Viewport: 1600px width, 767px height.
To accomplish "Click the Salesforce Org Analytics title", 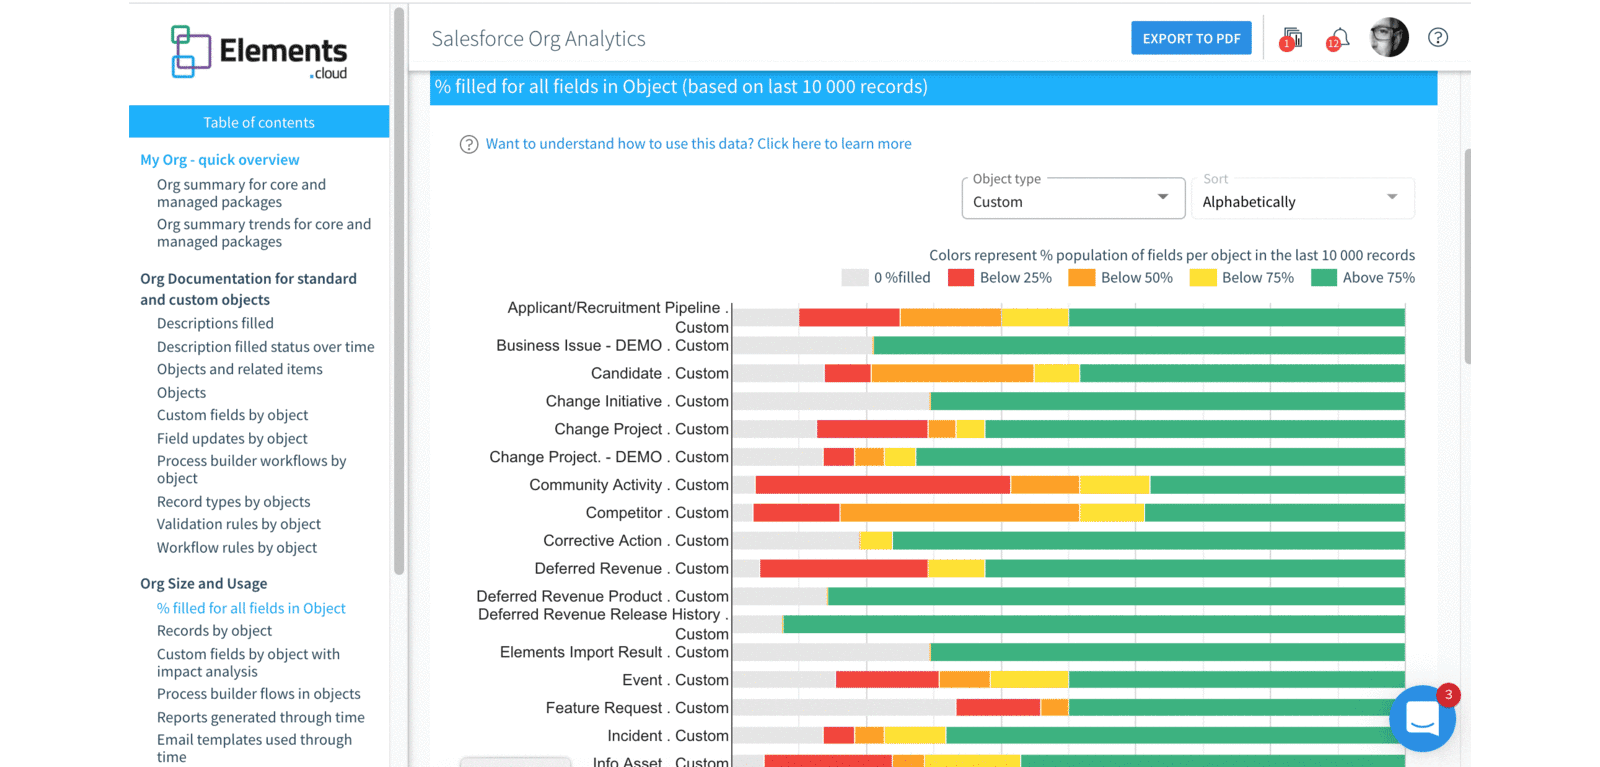I will (538, 39).
